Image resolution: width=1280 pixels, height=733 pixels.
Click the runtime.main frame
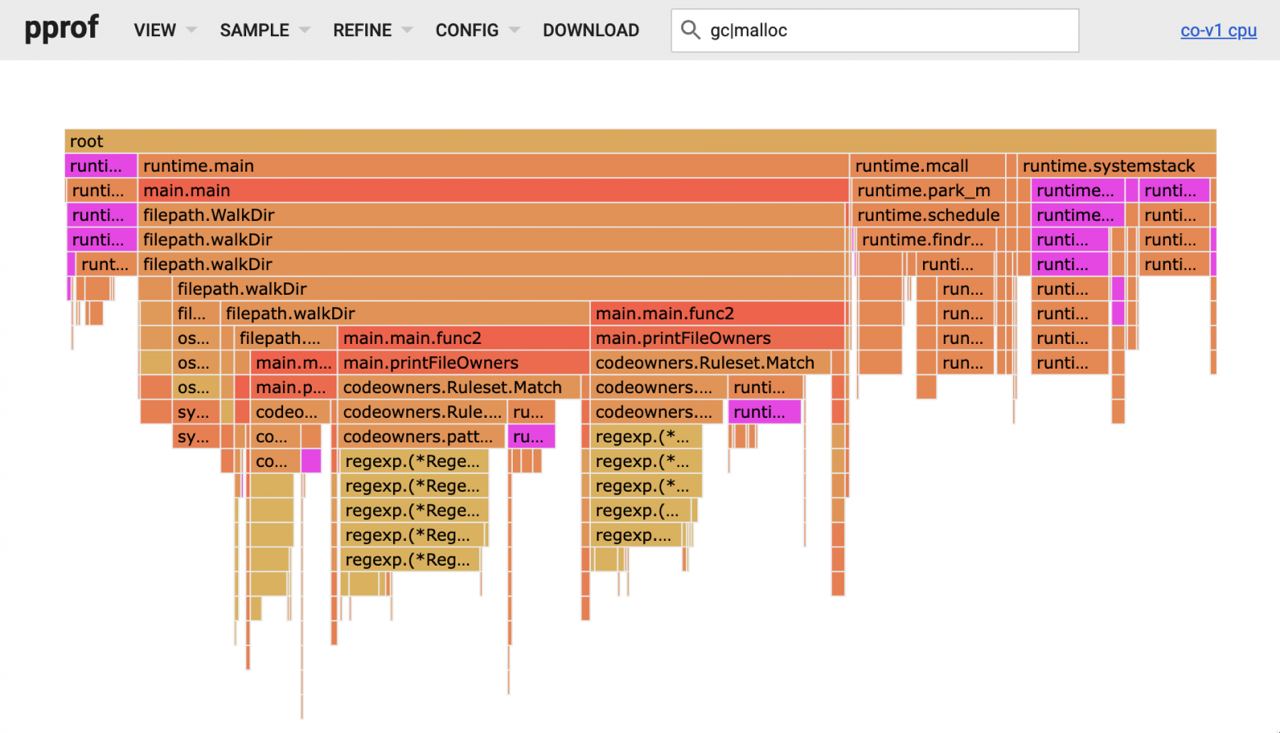(493, 166)
